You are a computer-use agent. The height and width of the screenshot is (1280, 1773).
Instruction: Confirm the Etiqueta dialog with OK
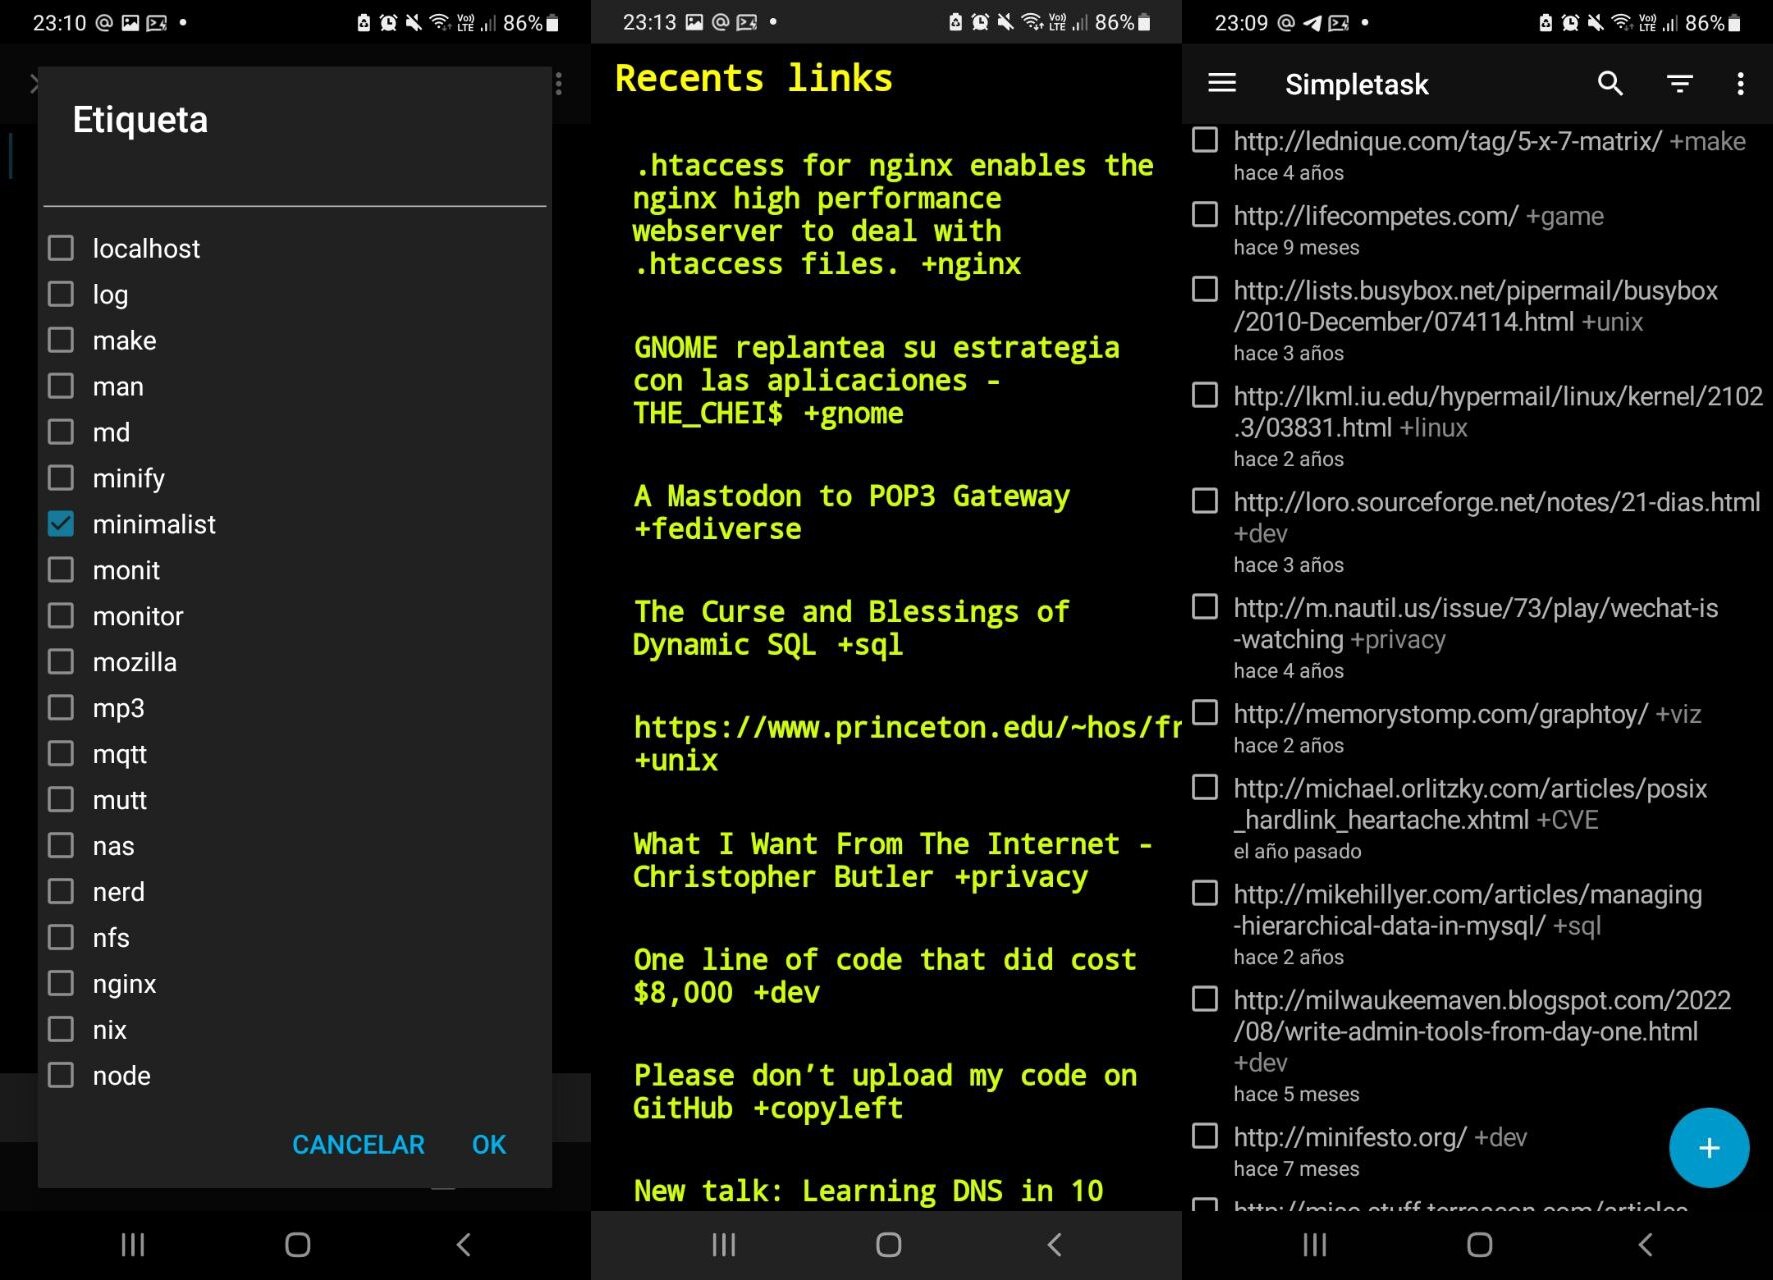(x=489, y=1144)
